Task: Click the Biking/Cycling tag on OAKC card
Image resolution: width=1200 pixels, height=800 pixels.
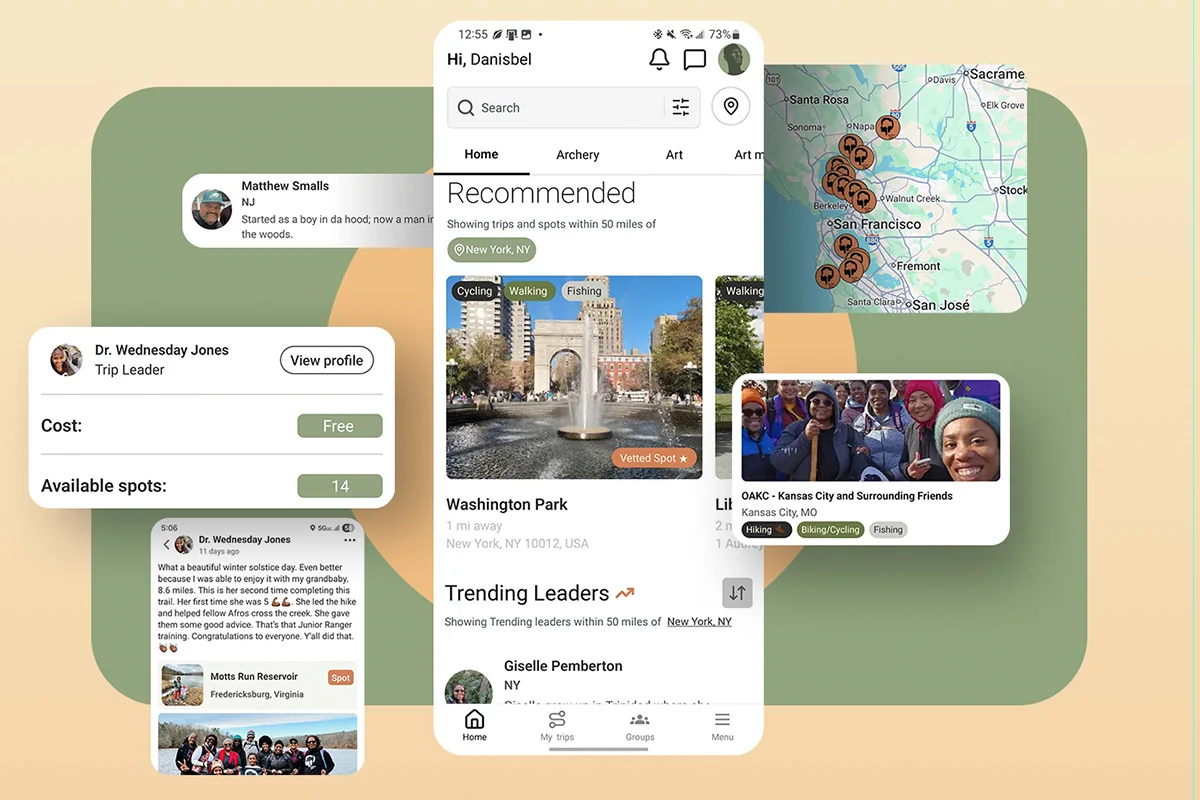Action: click(830, 530)
